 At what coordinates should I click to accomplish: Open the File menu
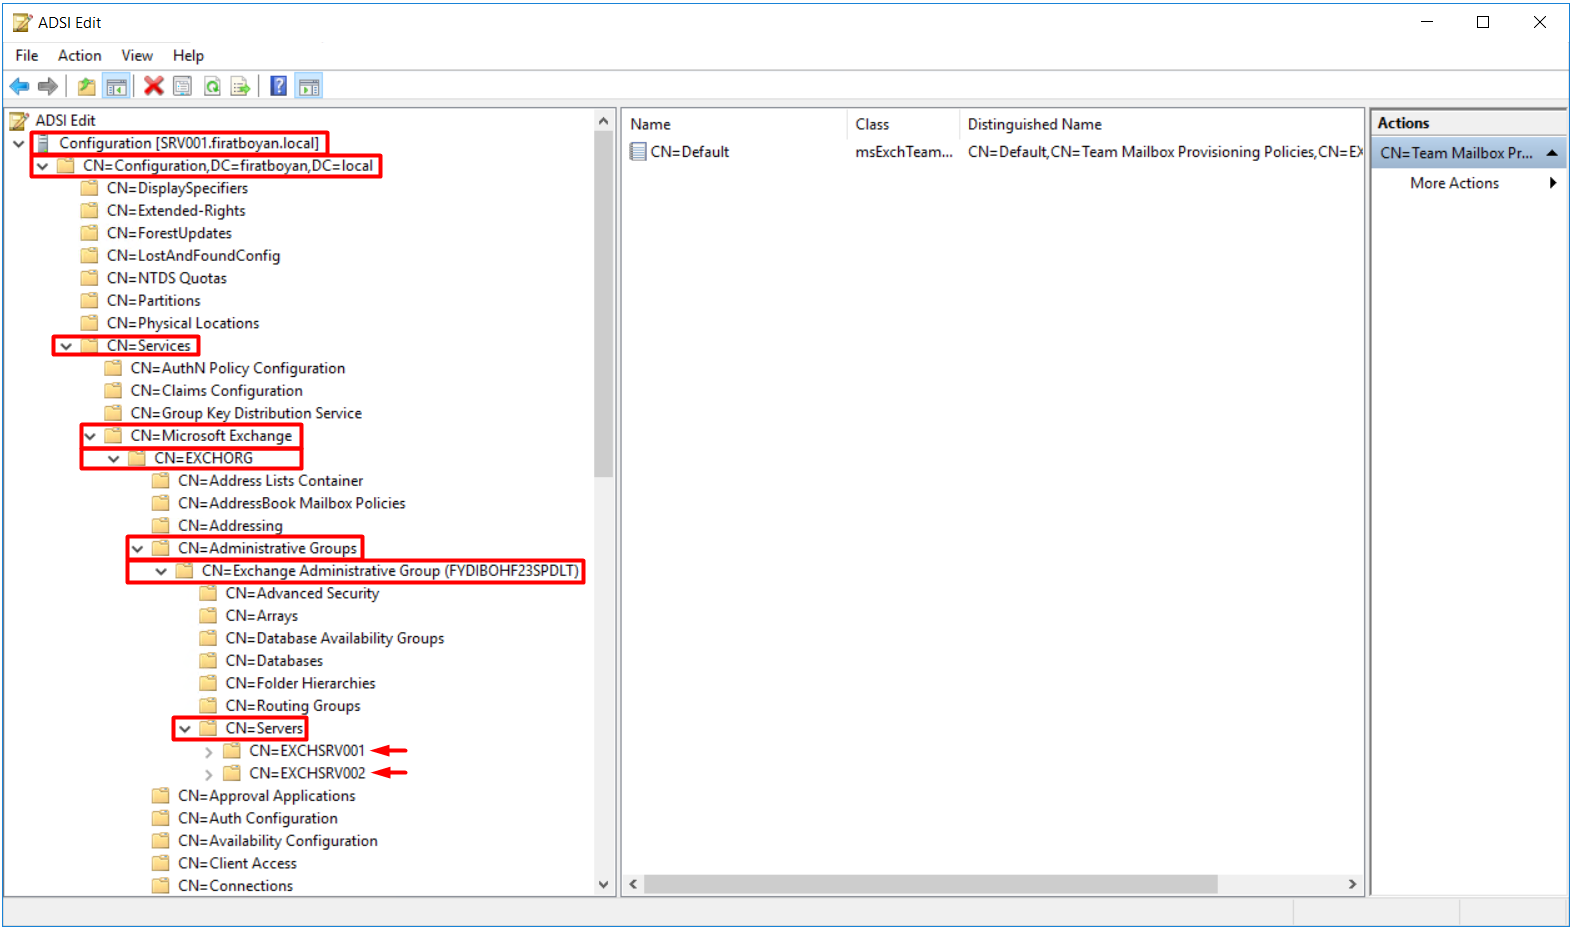[27, 56]
